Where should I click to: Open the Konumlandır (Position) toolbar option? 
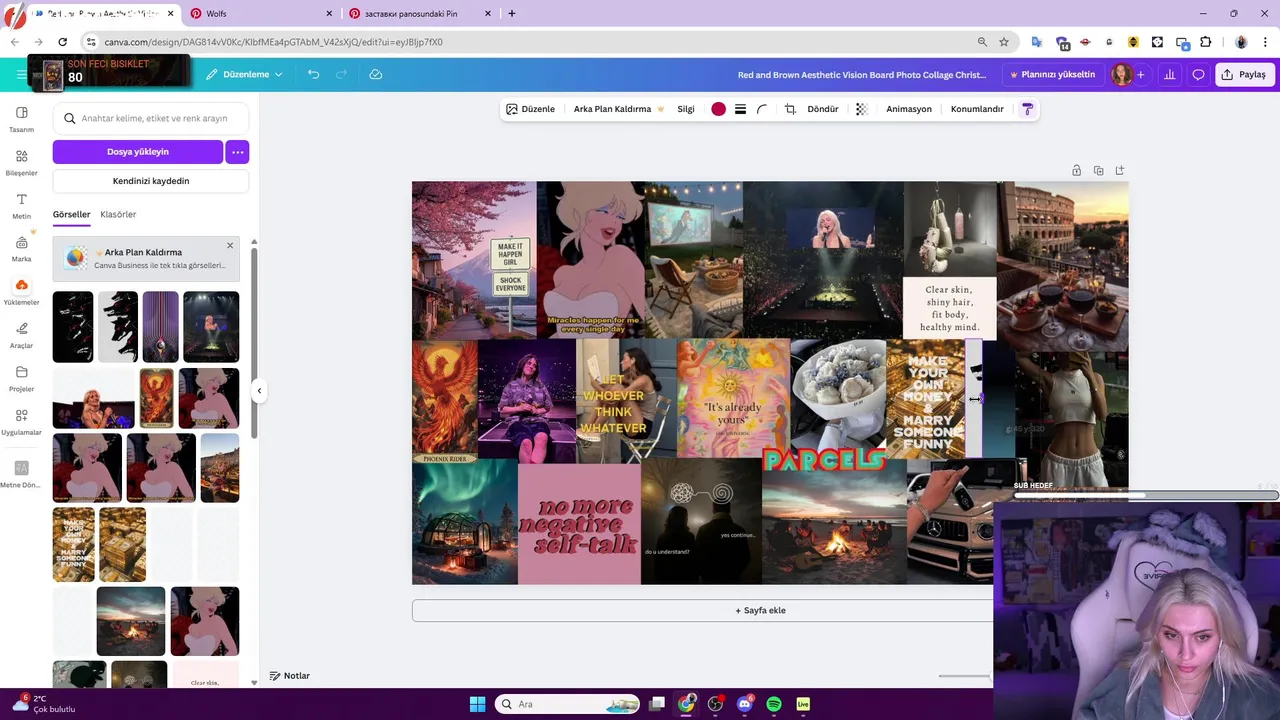pos(977,109)
